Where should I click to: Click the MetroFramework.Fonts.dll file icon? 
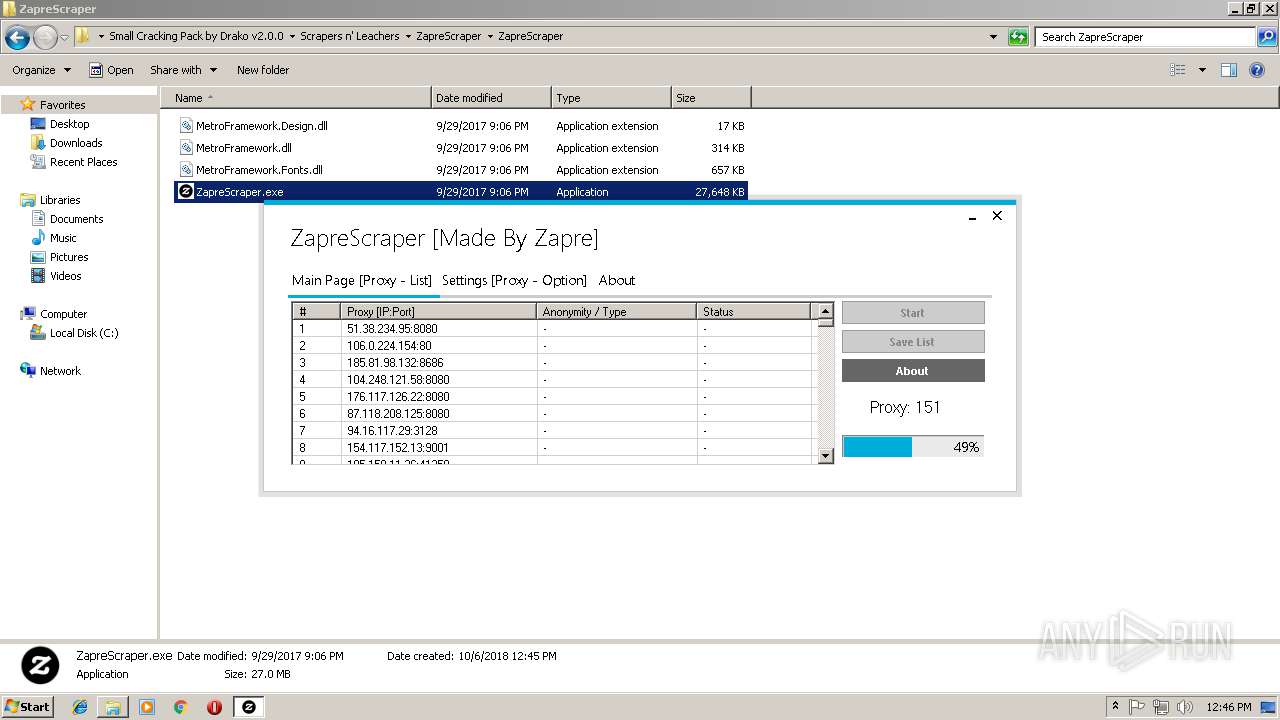click(186, 170)
